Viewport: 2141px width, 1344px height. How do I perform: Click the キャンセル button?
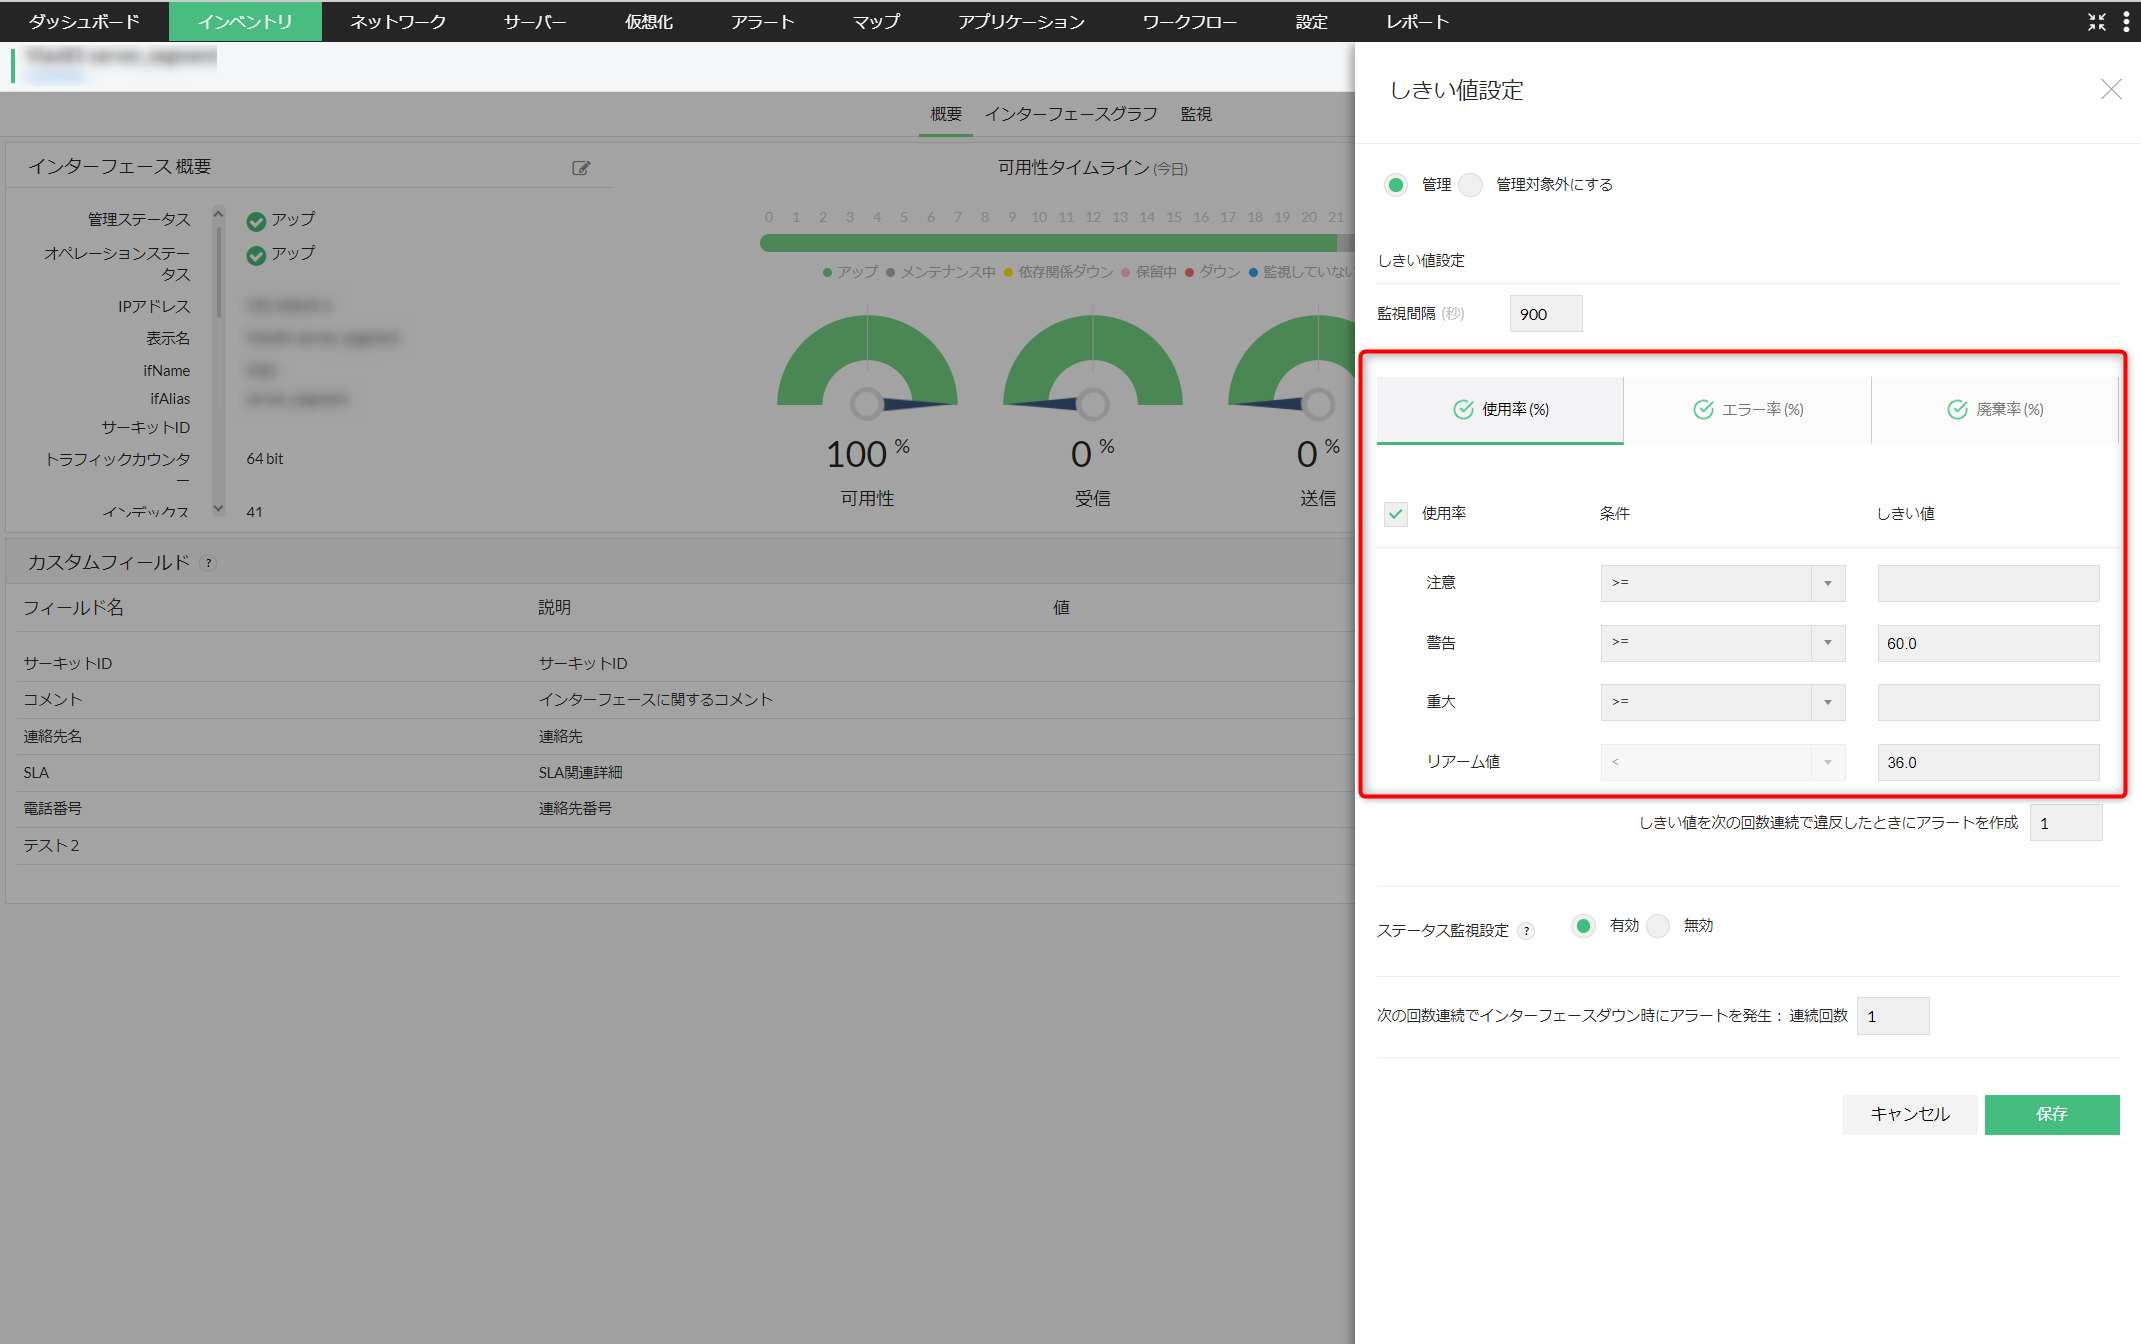(x=1909, y=1114)
